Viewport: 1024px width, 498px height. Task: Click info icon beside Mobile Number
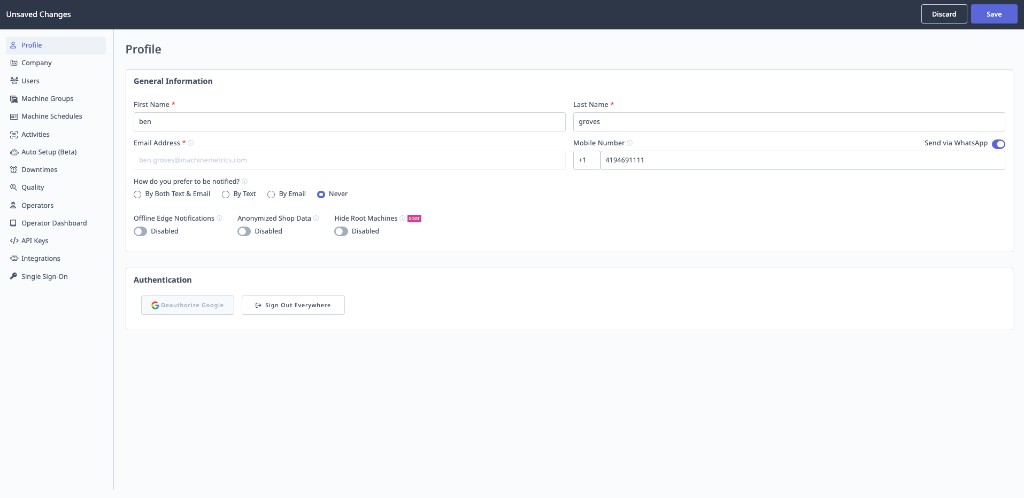pos(630,143)
